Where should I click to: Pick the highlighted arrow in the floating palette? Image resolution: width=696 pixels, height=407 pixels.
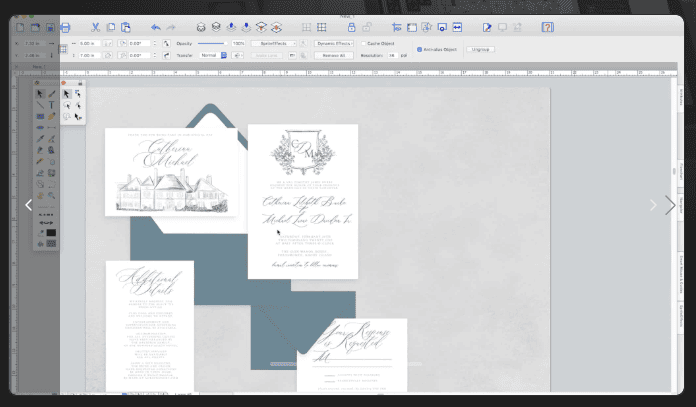pyautogui.click(x=67, y=94)
